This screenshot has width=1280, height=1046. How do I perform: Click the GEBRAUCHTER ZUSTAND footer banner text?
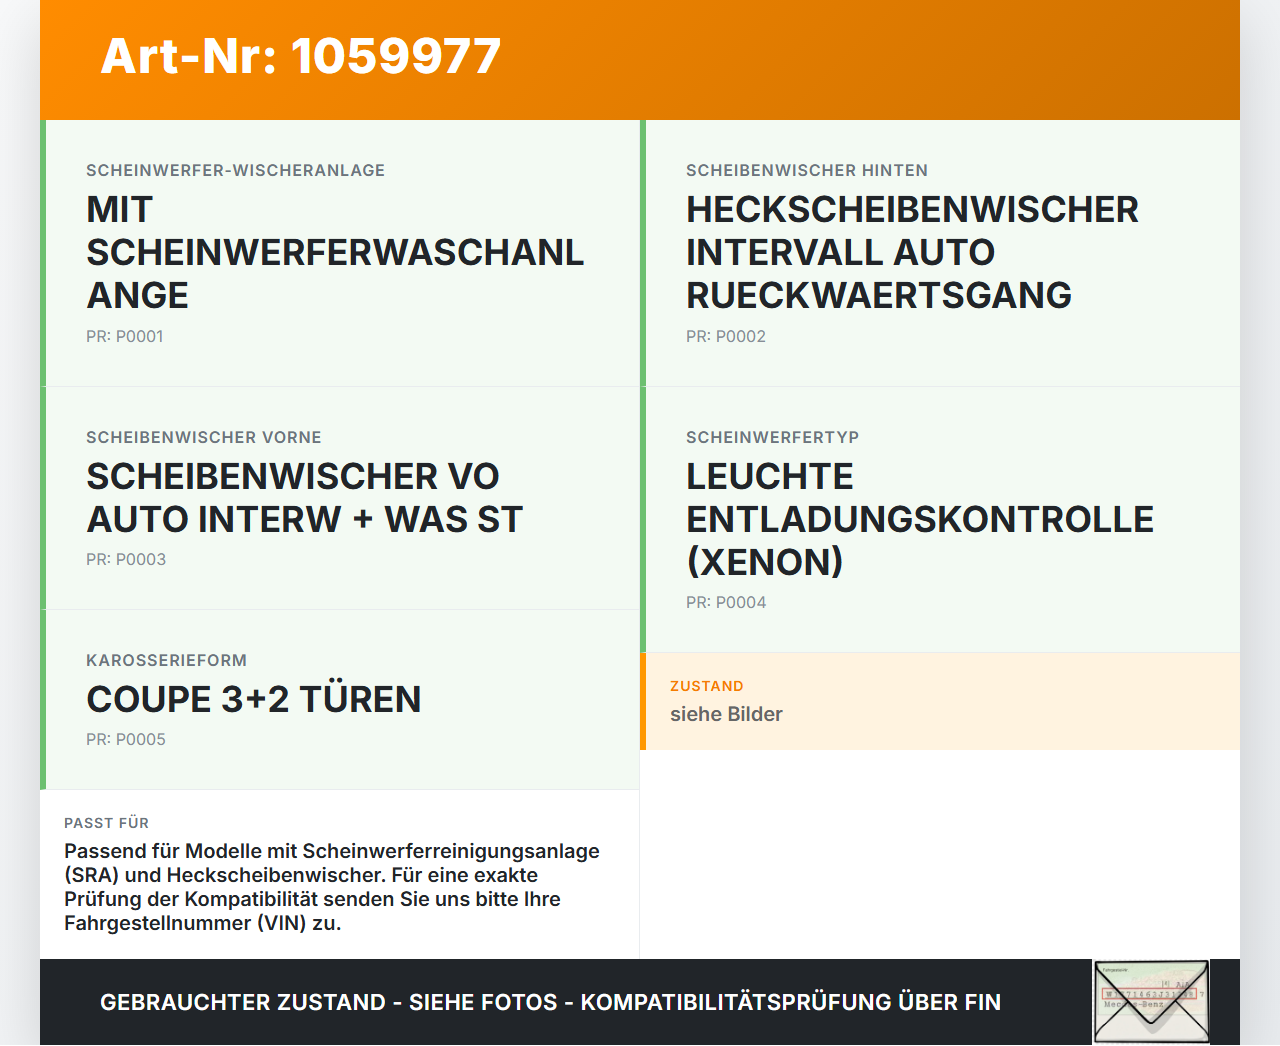tap(550, 1002)
